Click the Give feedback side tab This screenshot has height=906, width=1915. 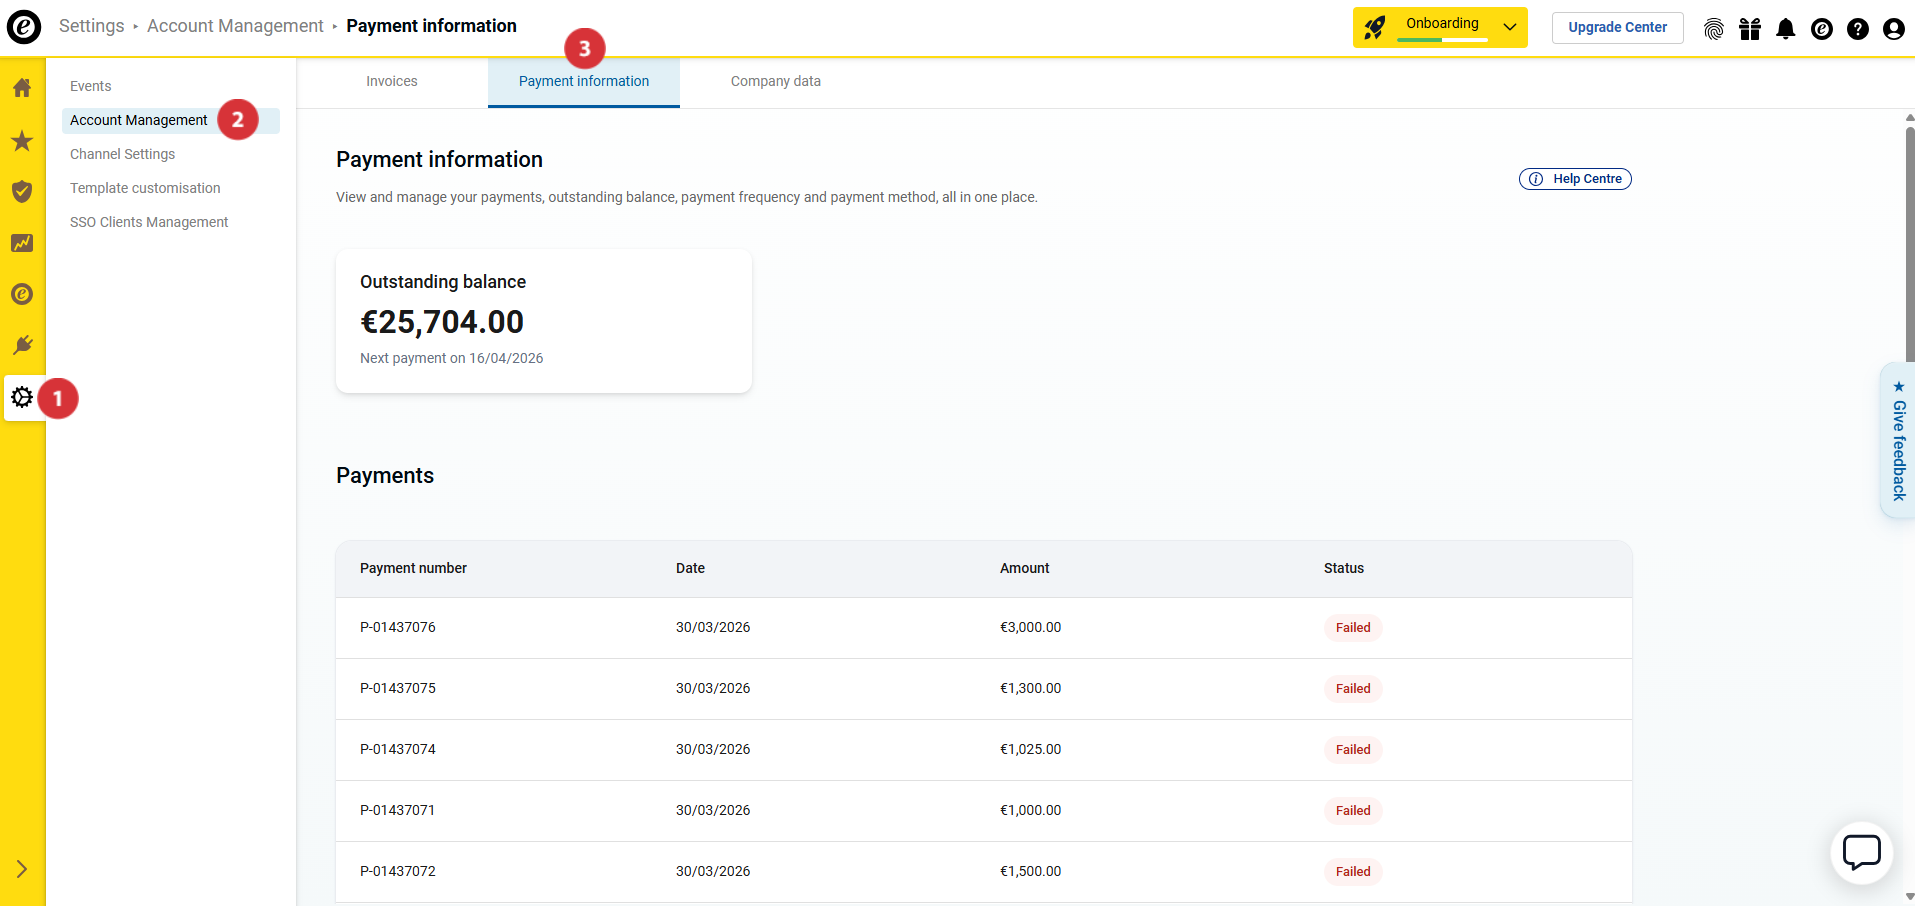tap(1898, 441)
